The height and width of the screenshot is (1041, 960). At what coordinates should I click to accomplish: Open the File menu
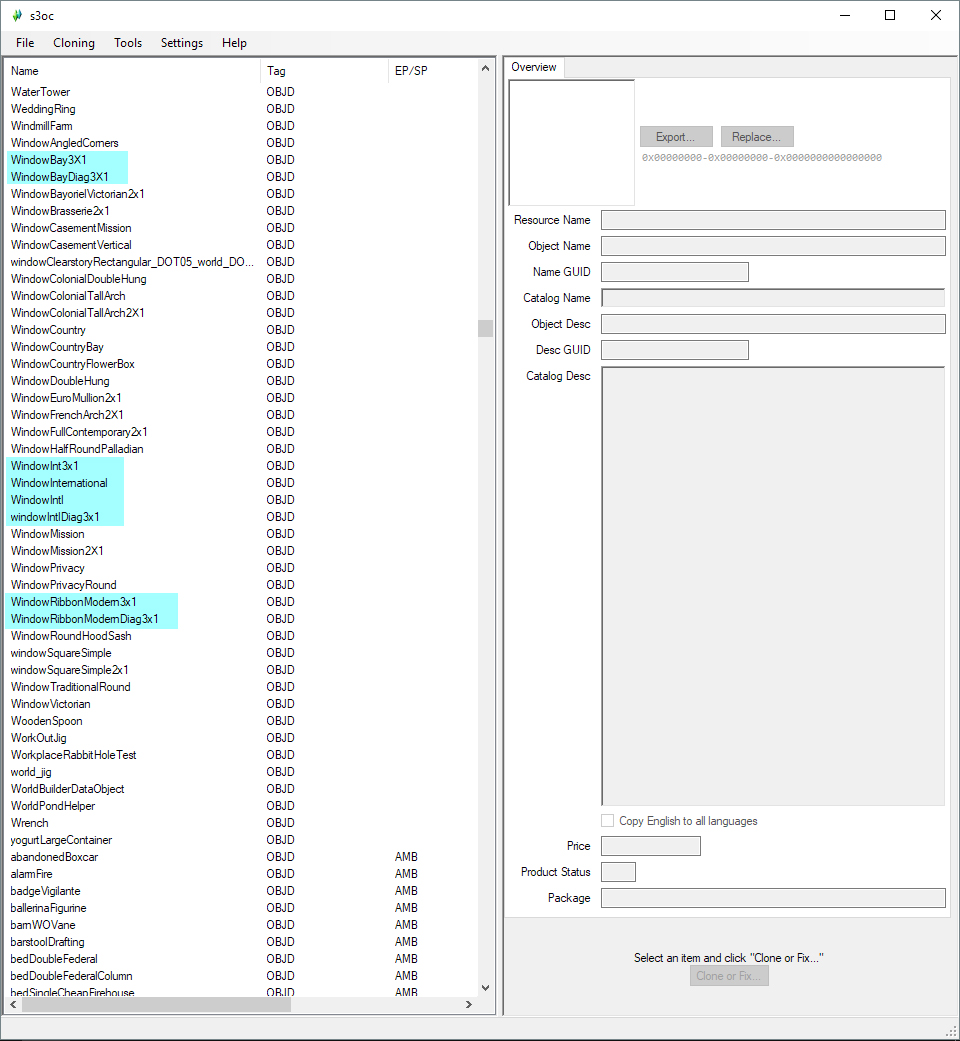(25, 42)
